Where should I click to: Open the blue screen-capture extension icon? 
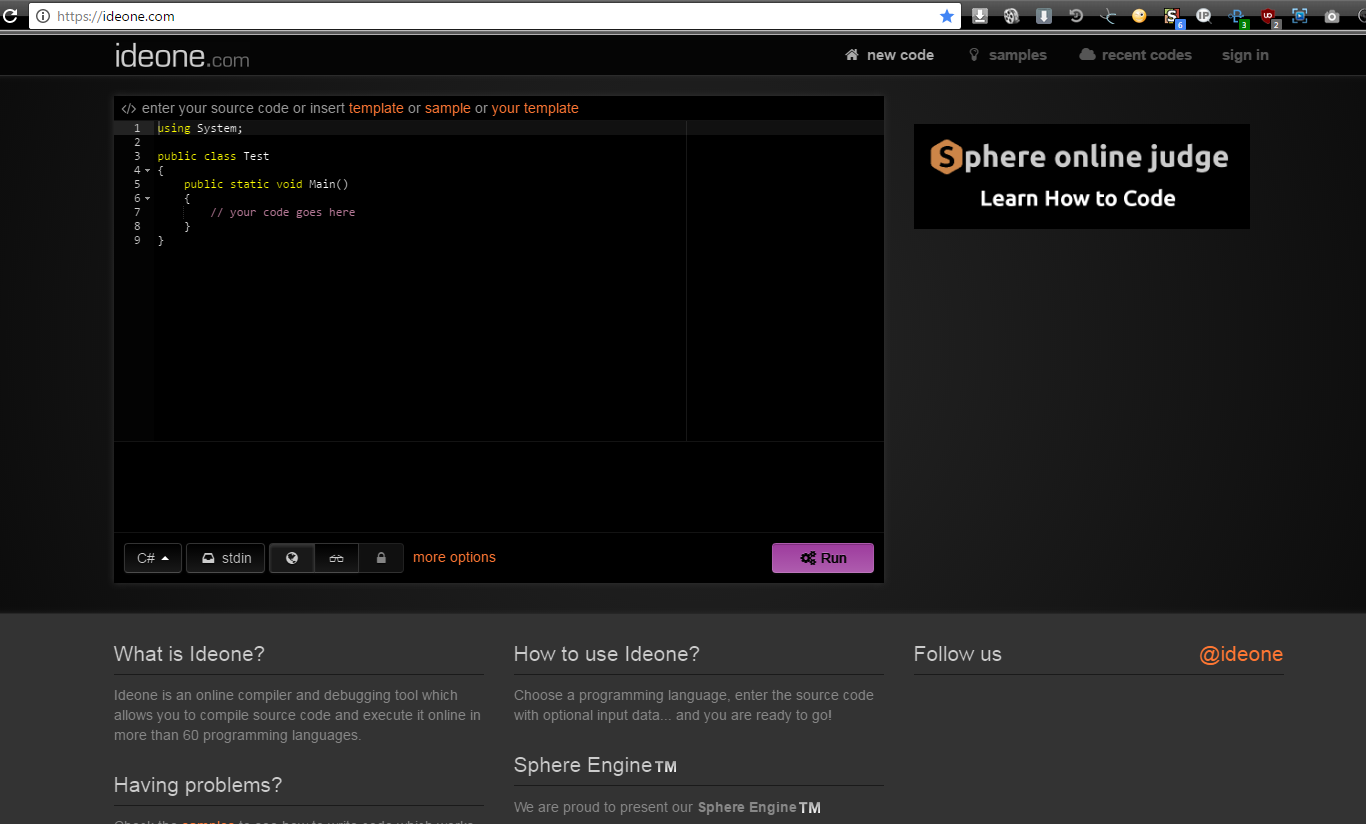coord(1300,16)
